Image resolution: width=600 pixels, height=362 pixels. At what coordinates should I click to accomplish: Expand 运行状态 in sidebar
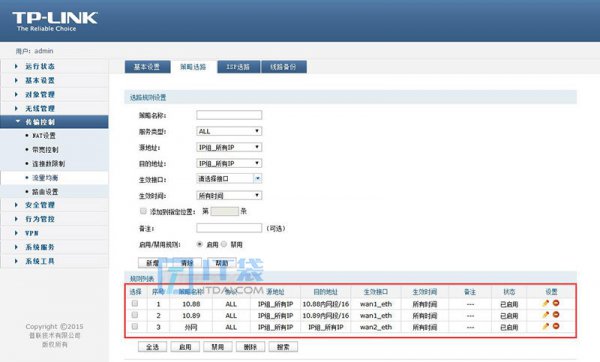click(x=40, y=66)
